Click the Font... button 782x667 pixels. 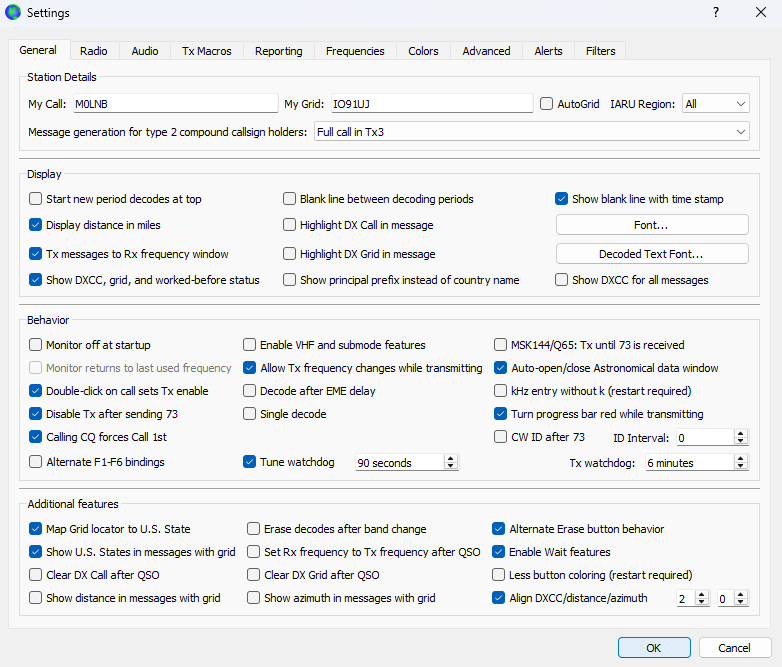pyautogui.click(x=651, y=225)
